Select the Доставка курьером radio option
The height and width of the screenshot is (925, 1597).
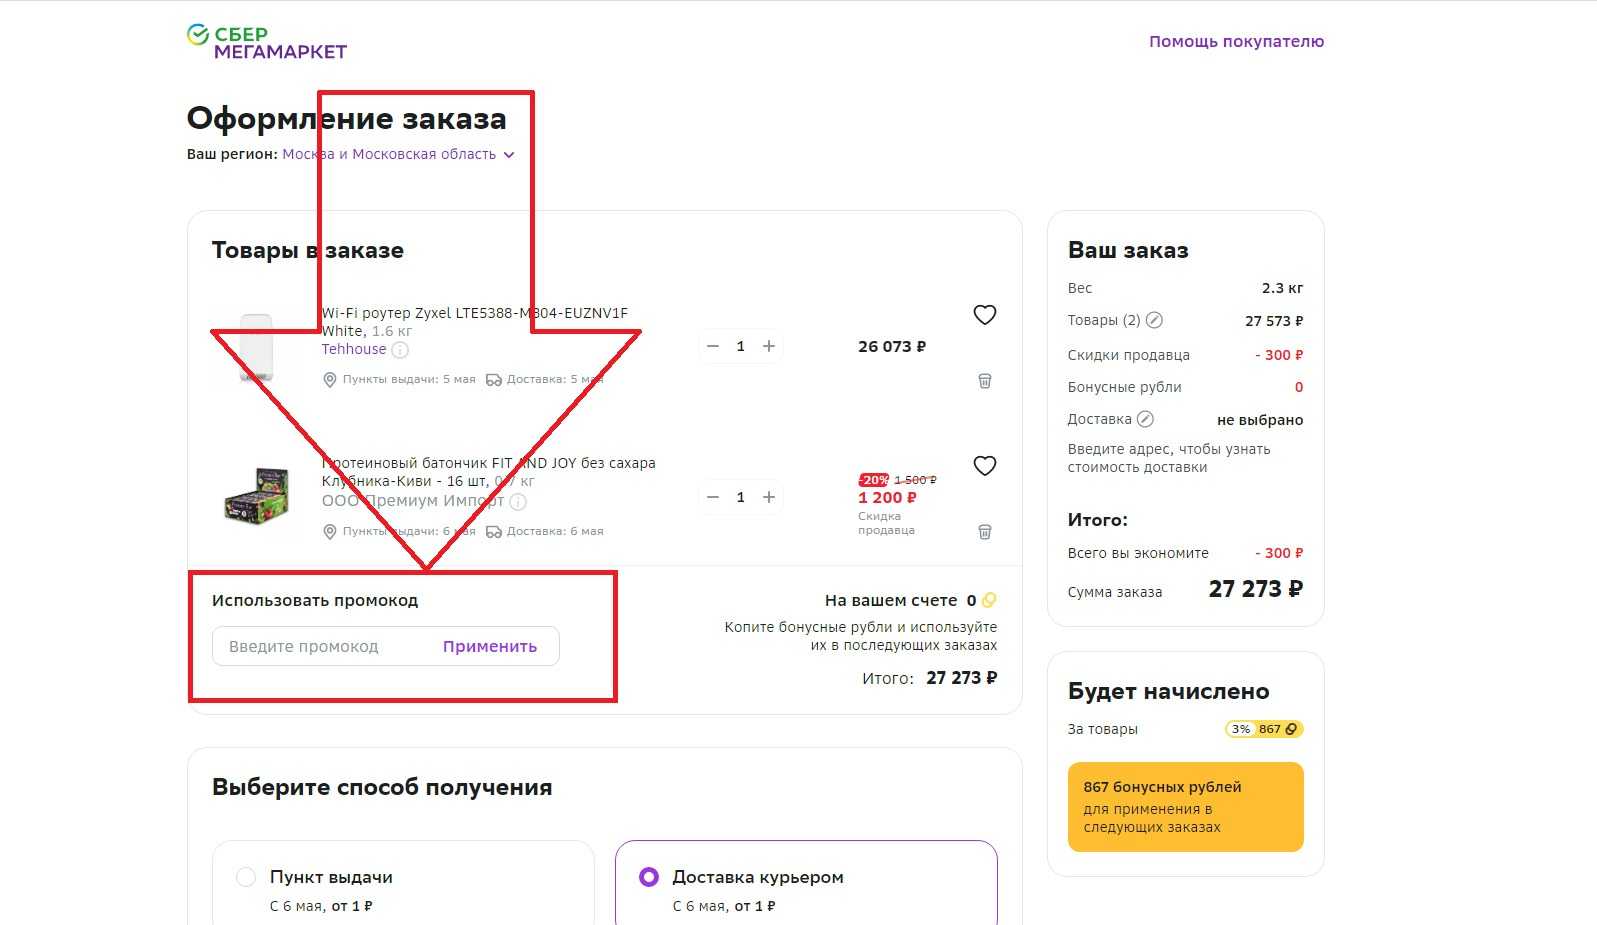(x=649, y=877)
